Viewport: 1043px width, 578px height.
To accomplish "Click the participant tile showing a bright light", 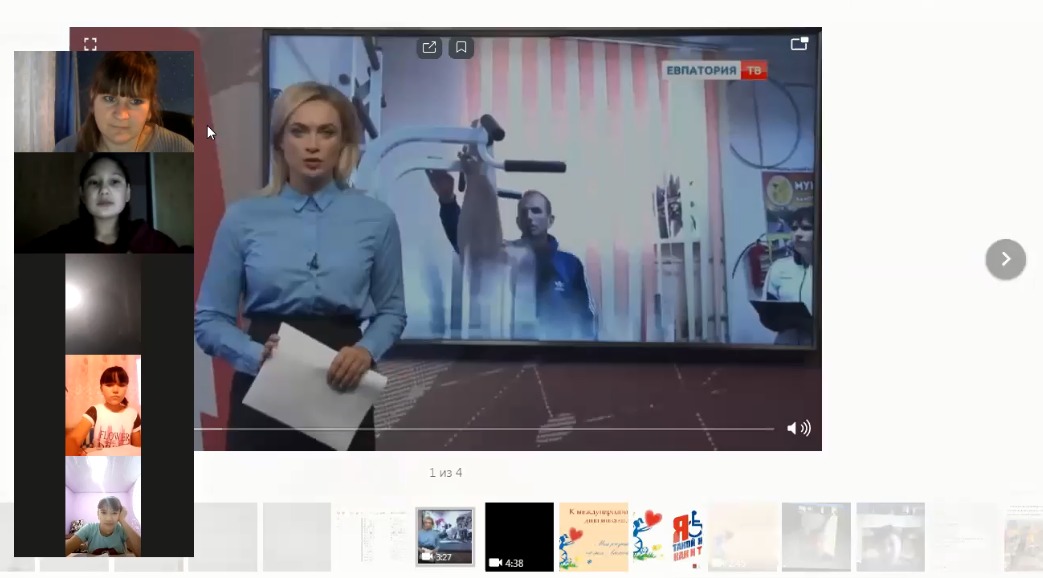I will 103,304.
